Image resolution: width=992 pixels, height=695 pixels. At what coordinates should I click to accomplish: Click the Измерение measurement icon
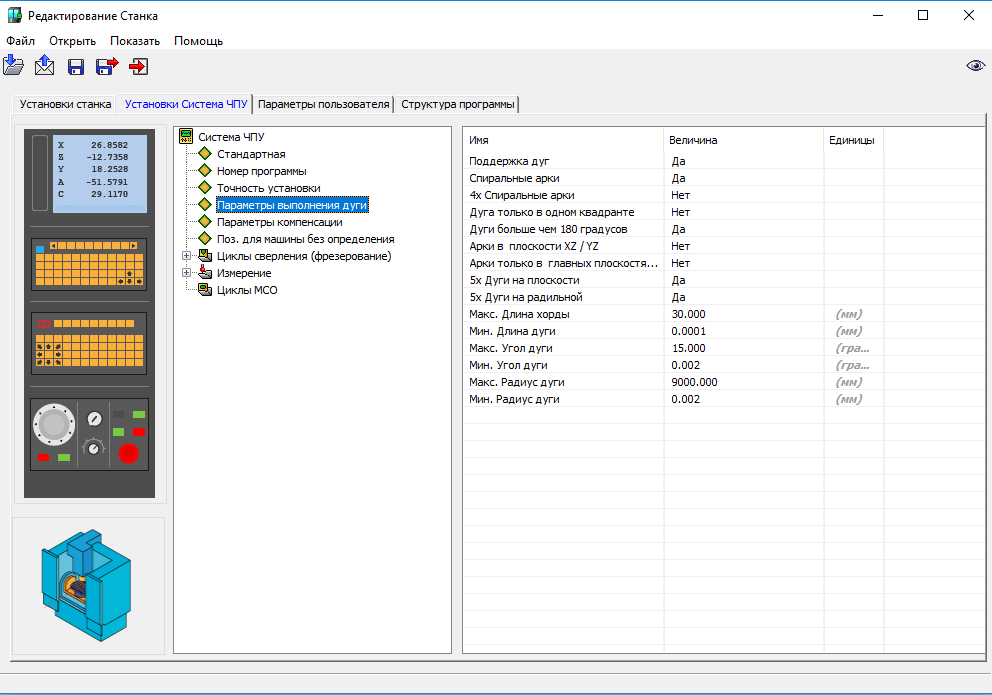(x=205, y=273)
